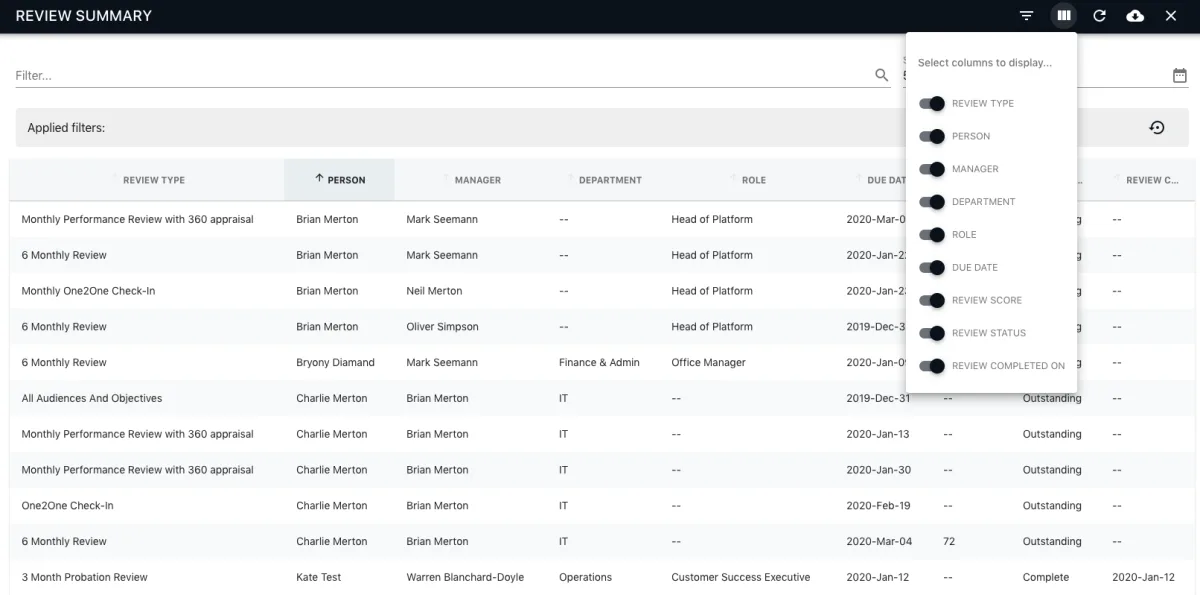
Task: Click the search magnifier icon
Action: [882, 75]
